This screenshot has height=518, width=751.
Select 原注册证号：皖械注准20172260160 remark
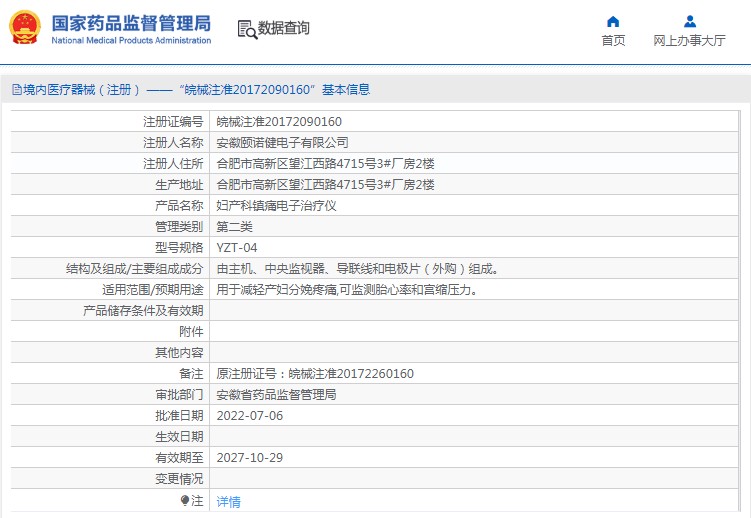tap(315, 374)
